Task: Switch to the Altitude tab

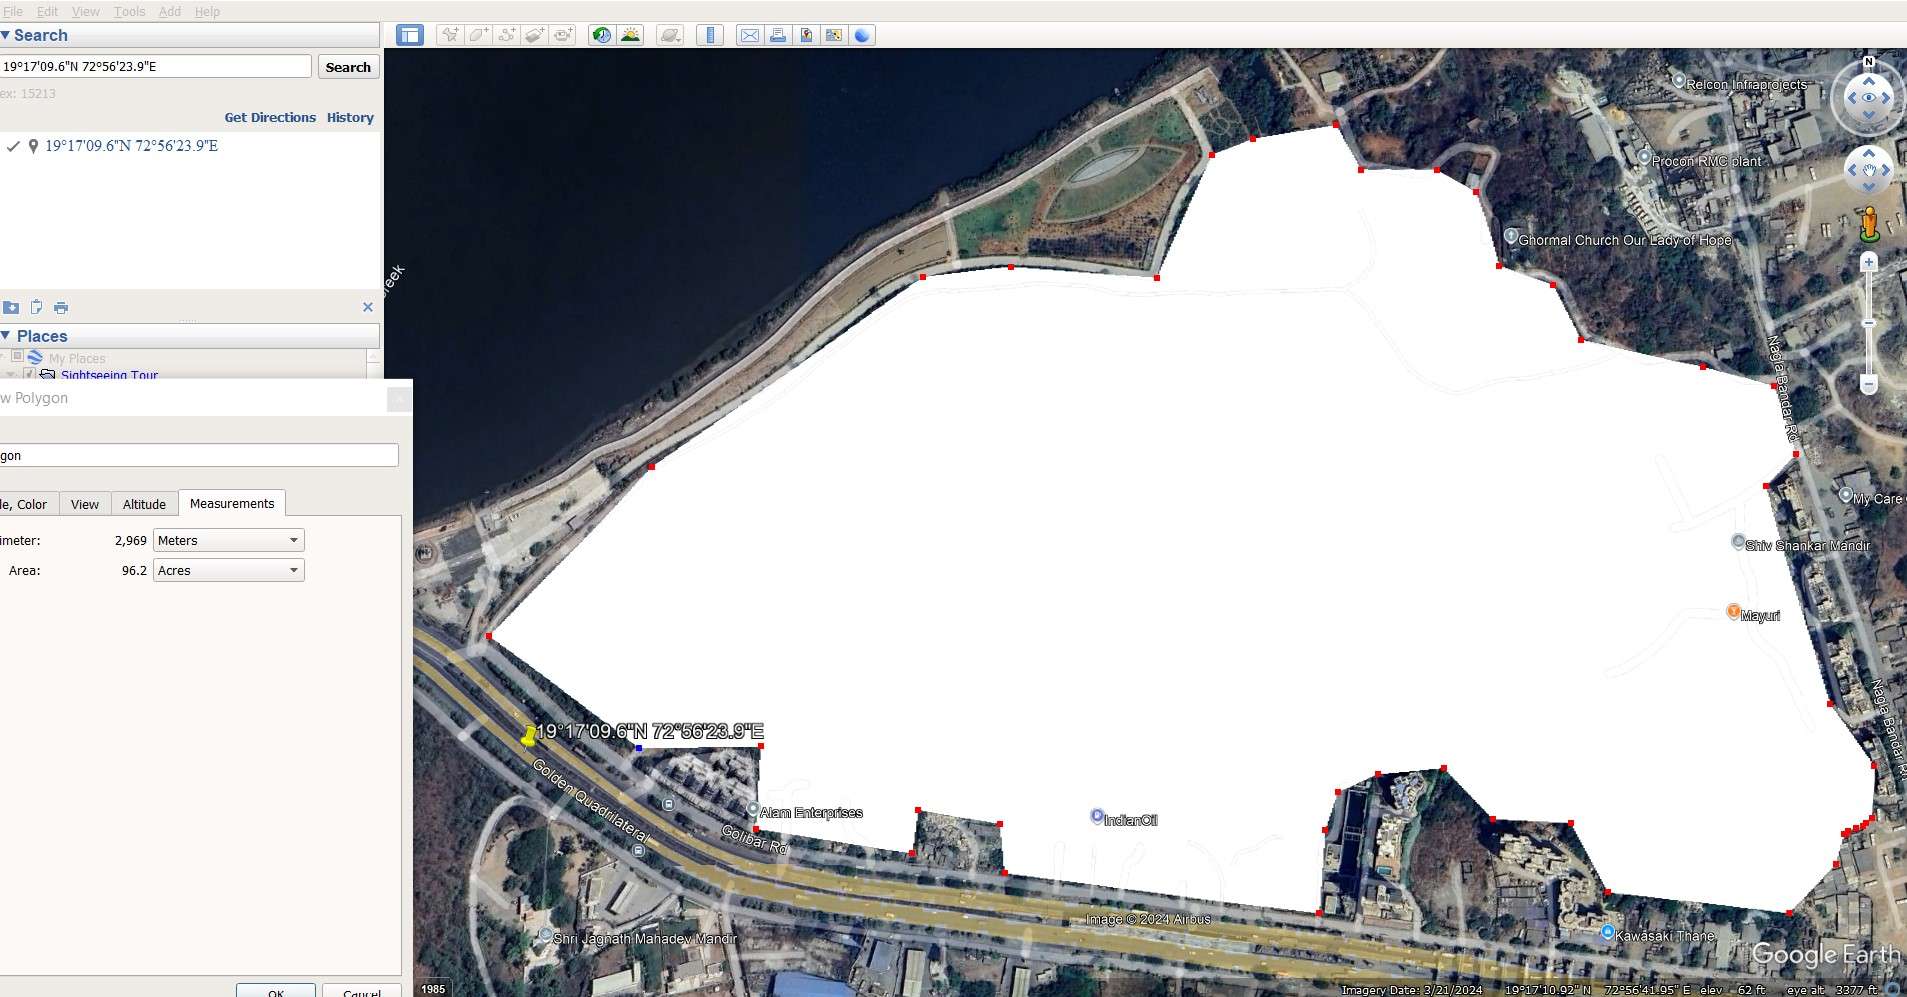Action: [144, 504]
